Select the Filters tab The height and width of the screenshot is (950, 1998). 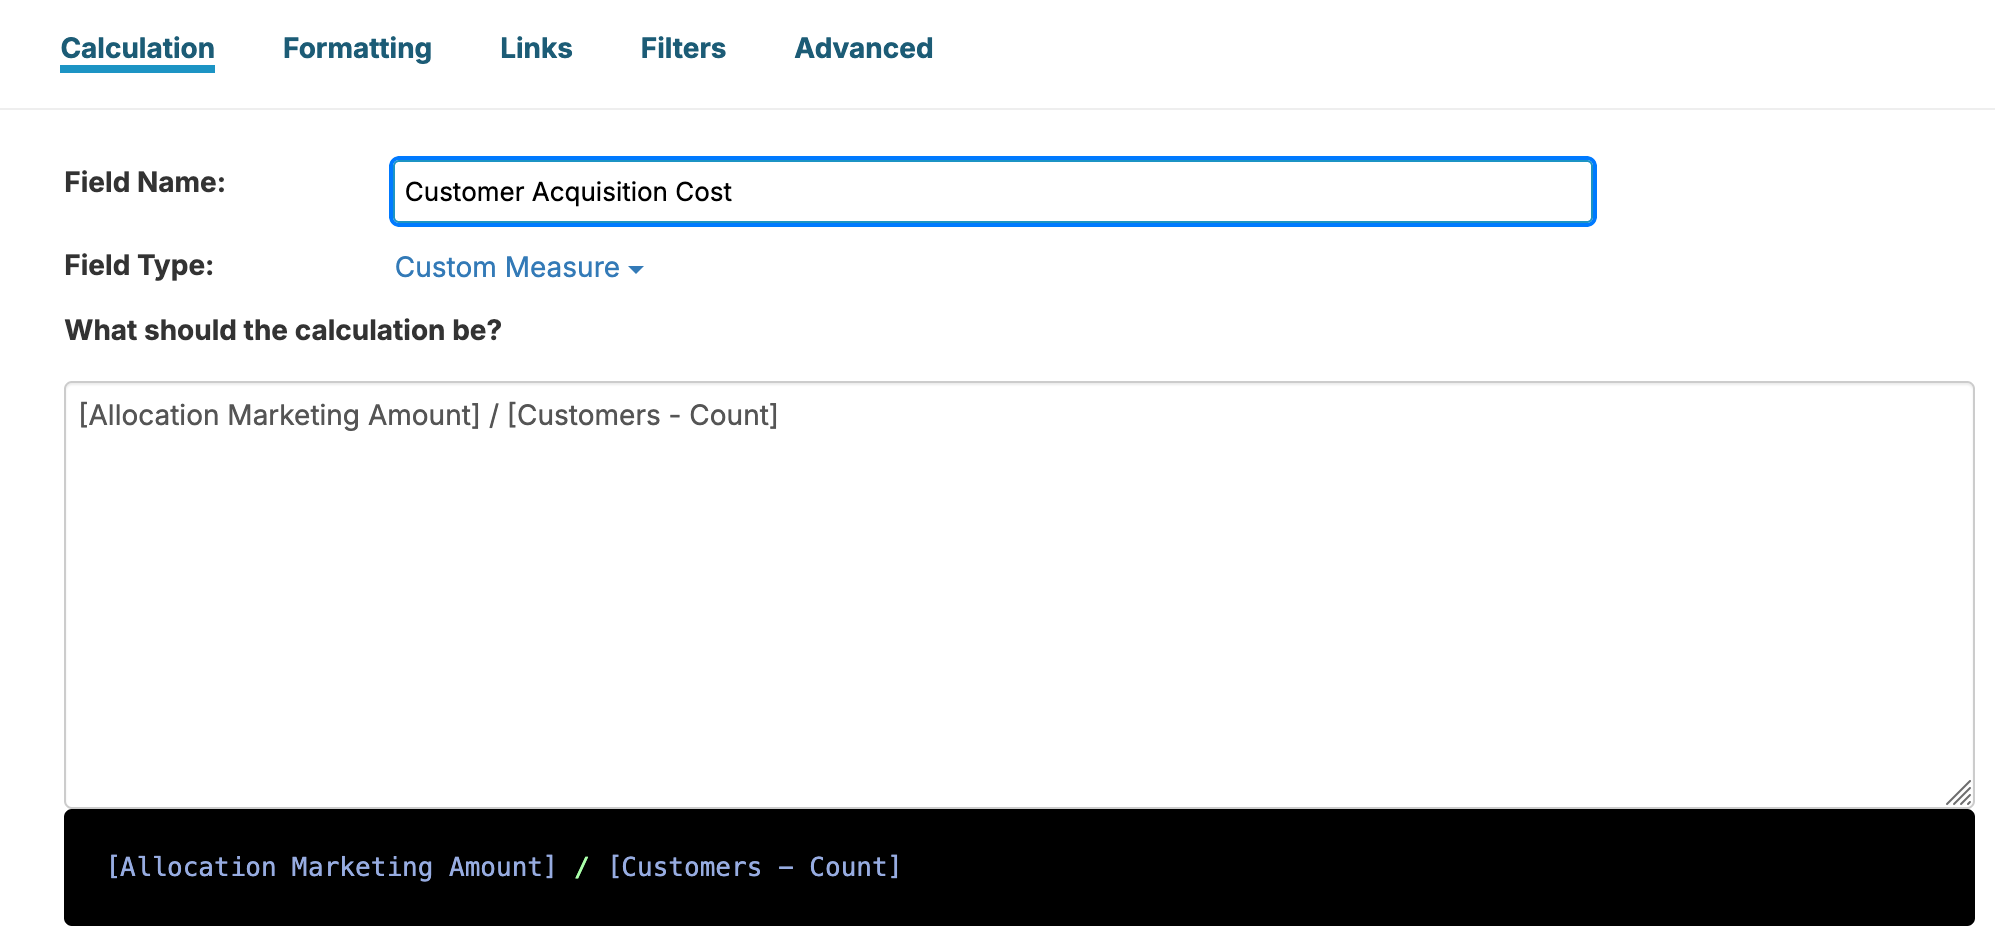(x=682, y=48)
